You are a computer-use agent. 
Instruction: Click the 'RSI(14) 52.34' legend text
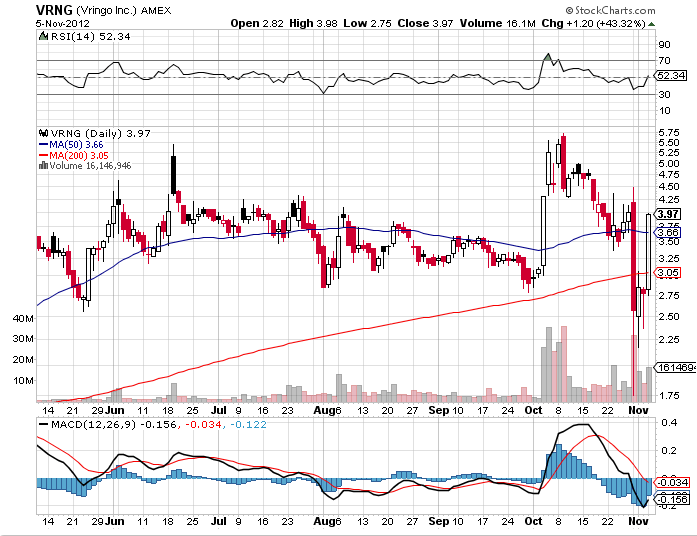pyautogui.click(x=91, y=36)
